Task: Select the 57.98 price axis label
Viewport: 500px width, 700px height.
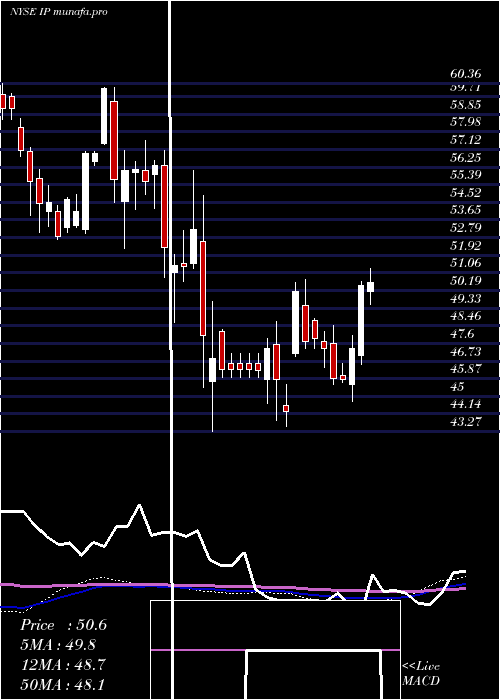Action: (465, 122)
